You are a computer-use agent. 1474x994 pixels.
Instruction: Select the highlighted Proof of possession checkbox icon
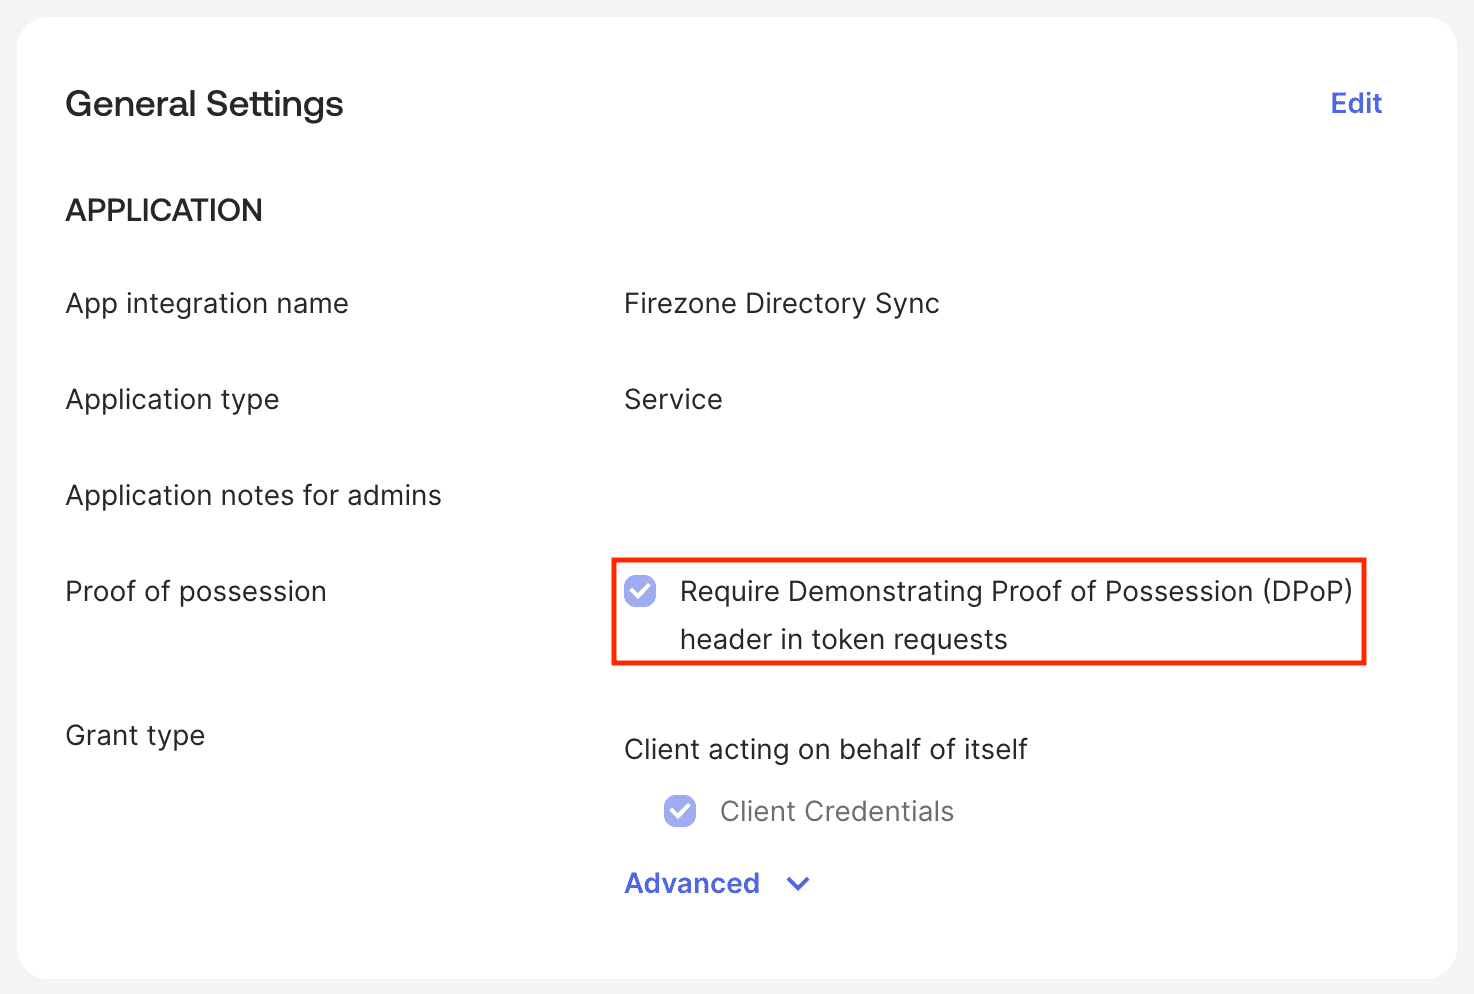(641, 592)
